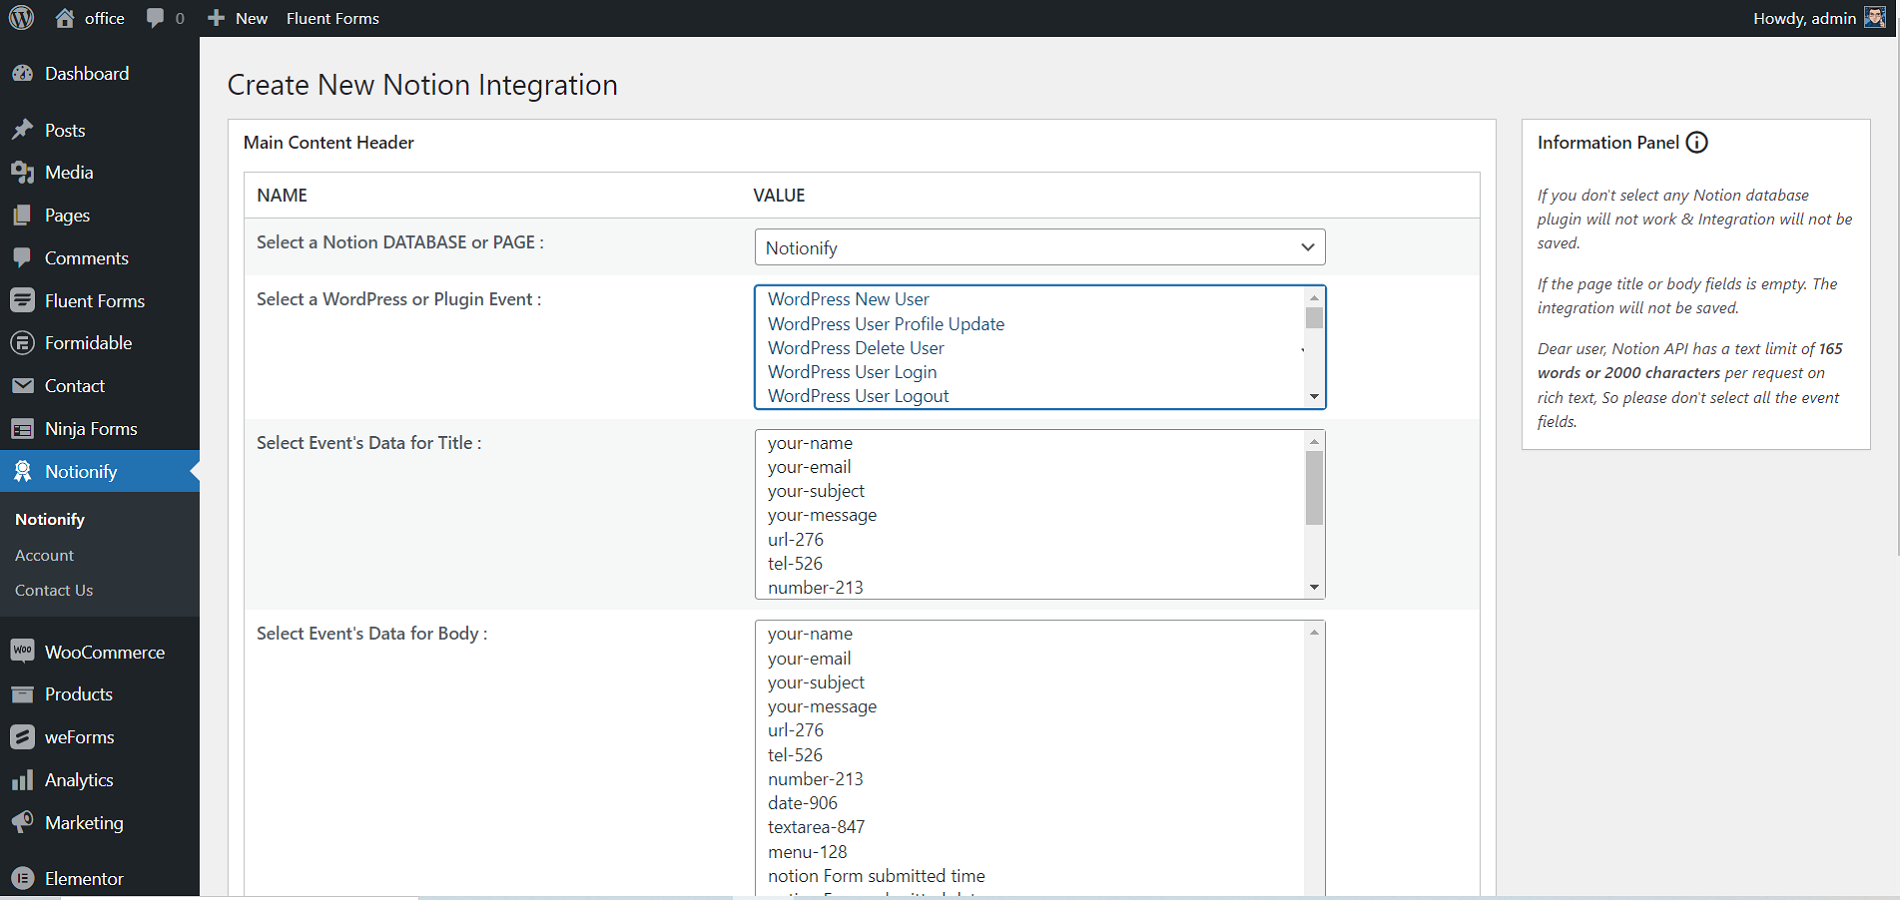Click Title data listbox scrollbar thumb

pos(1315,488)
